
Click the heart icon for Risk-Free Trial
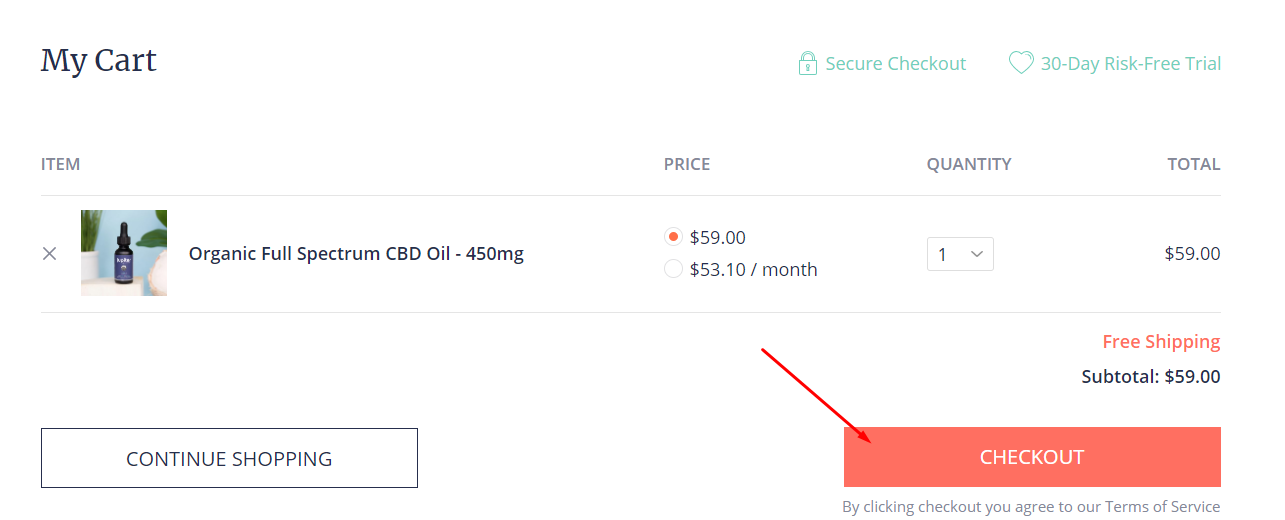(1020, 63)
